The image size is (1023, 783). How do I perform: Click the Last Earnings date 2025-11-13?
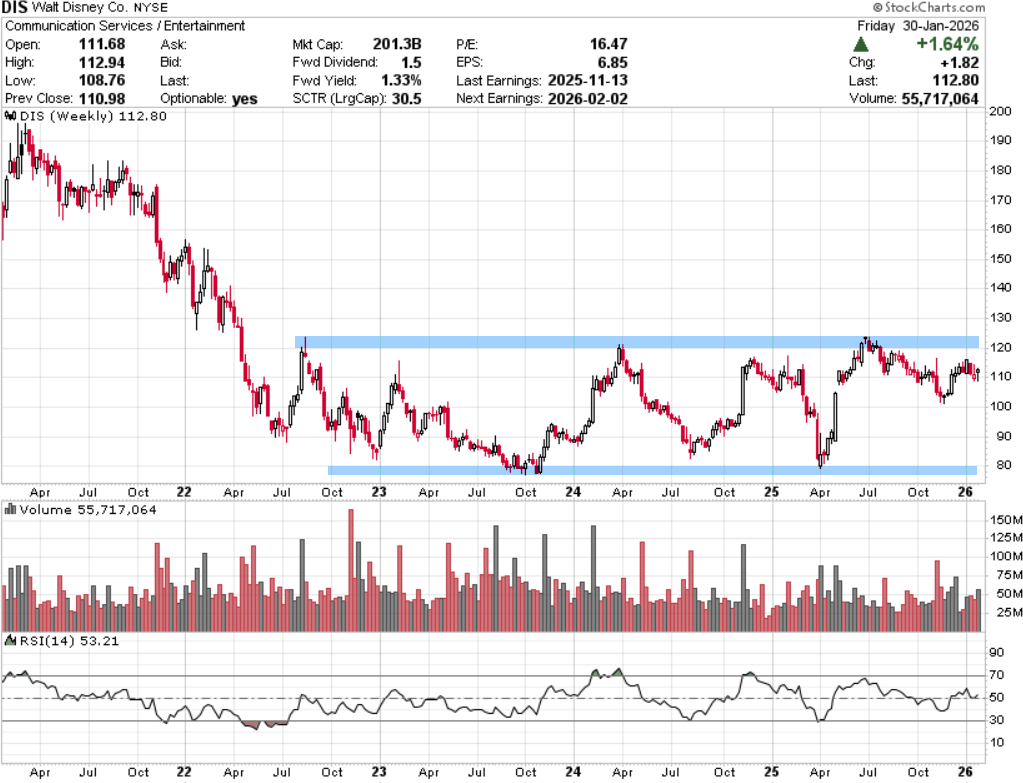point(588,80)
